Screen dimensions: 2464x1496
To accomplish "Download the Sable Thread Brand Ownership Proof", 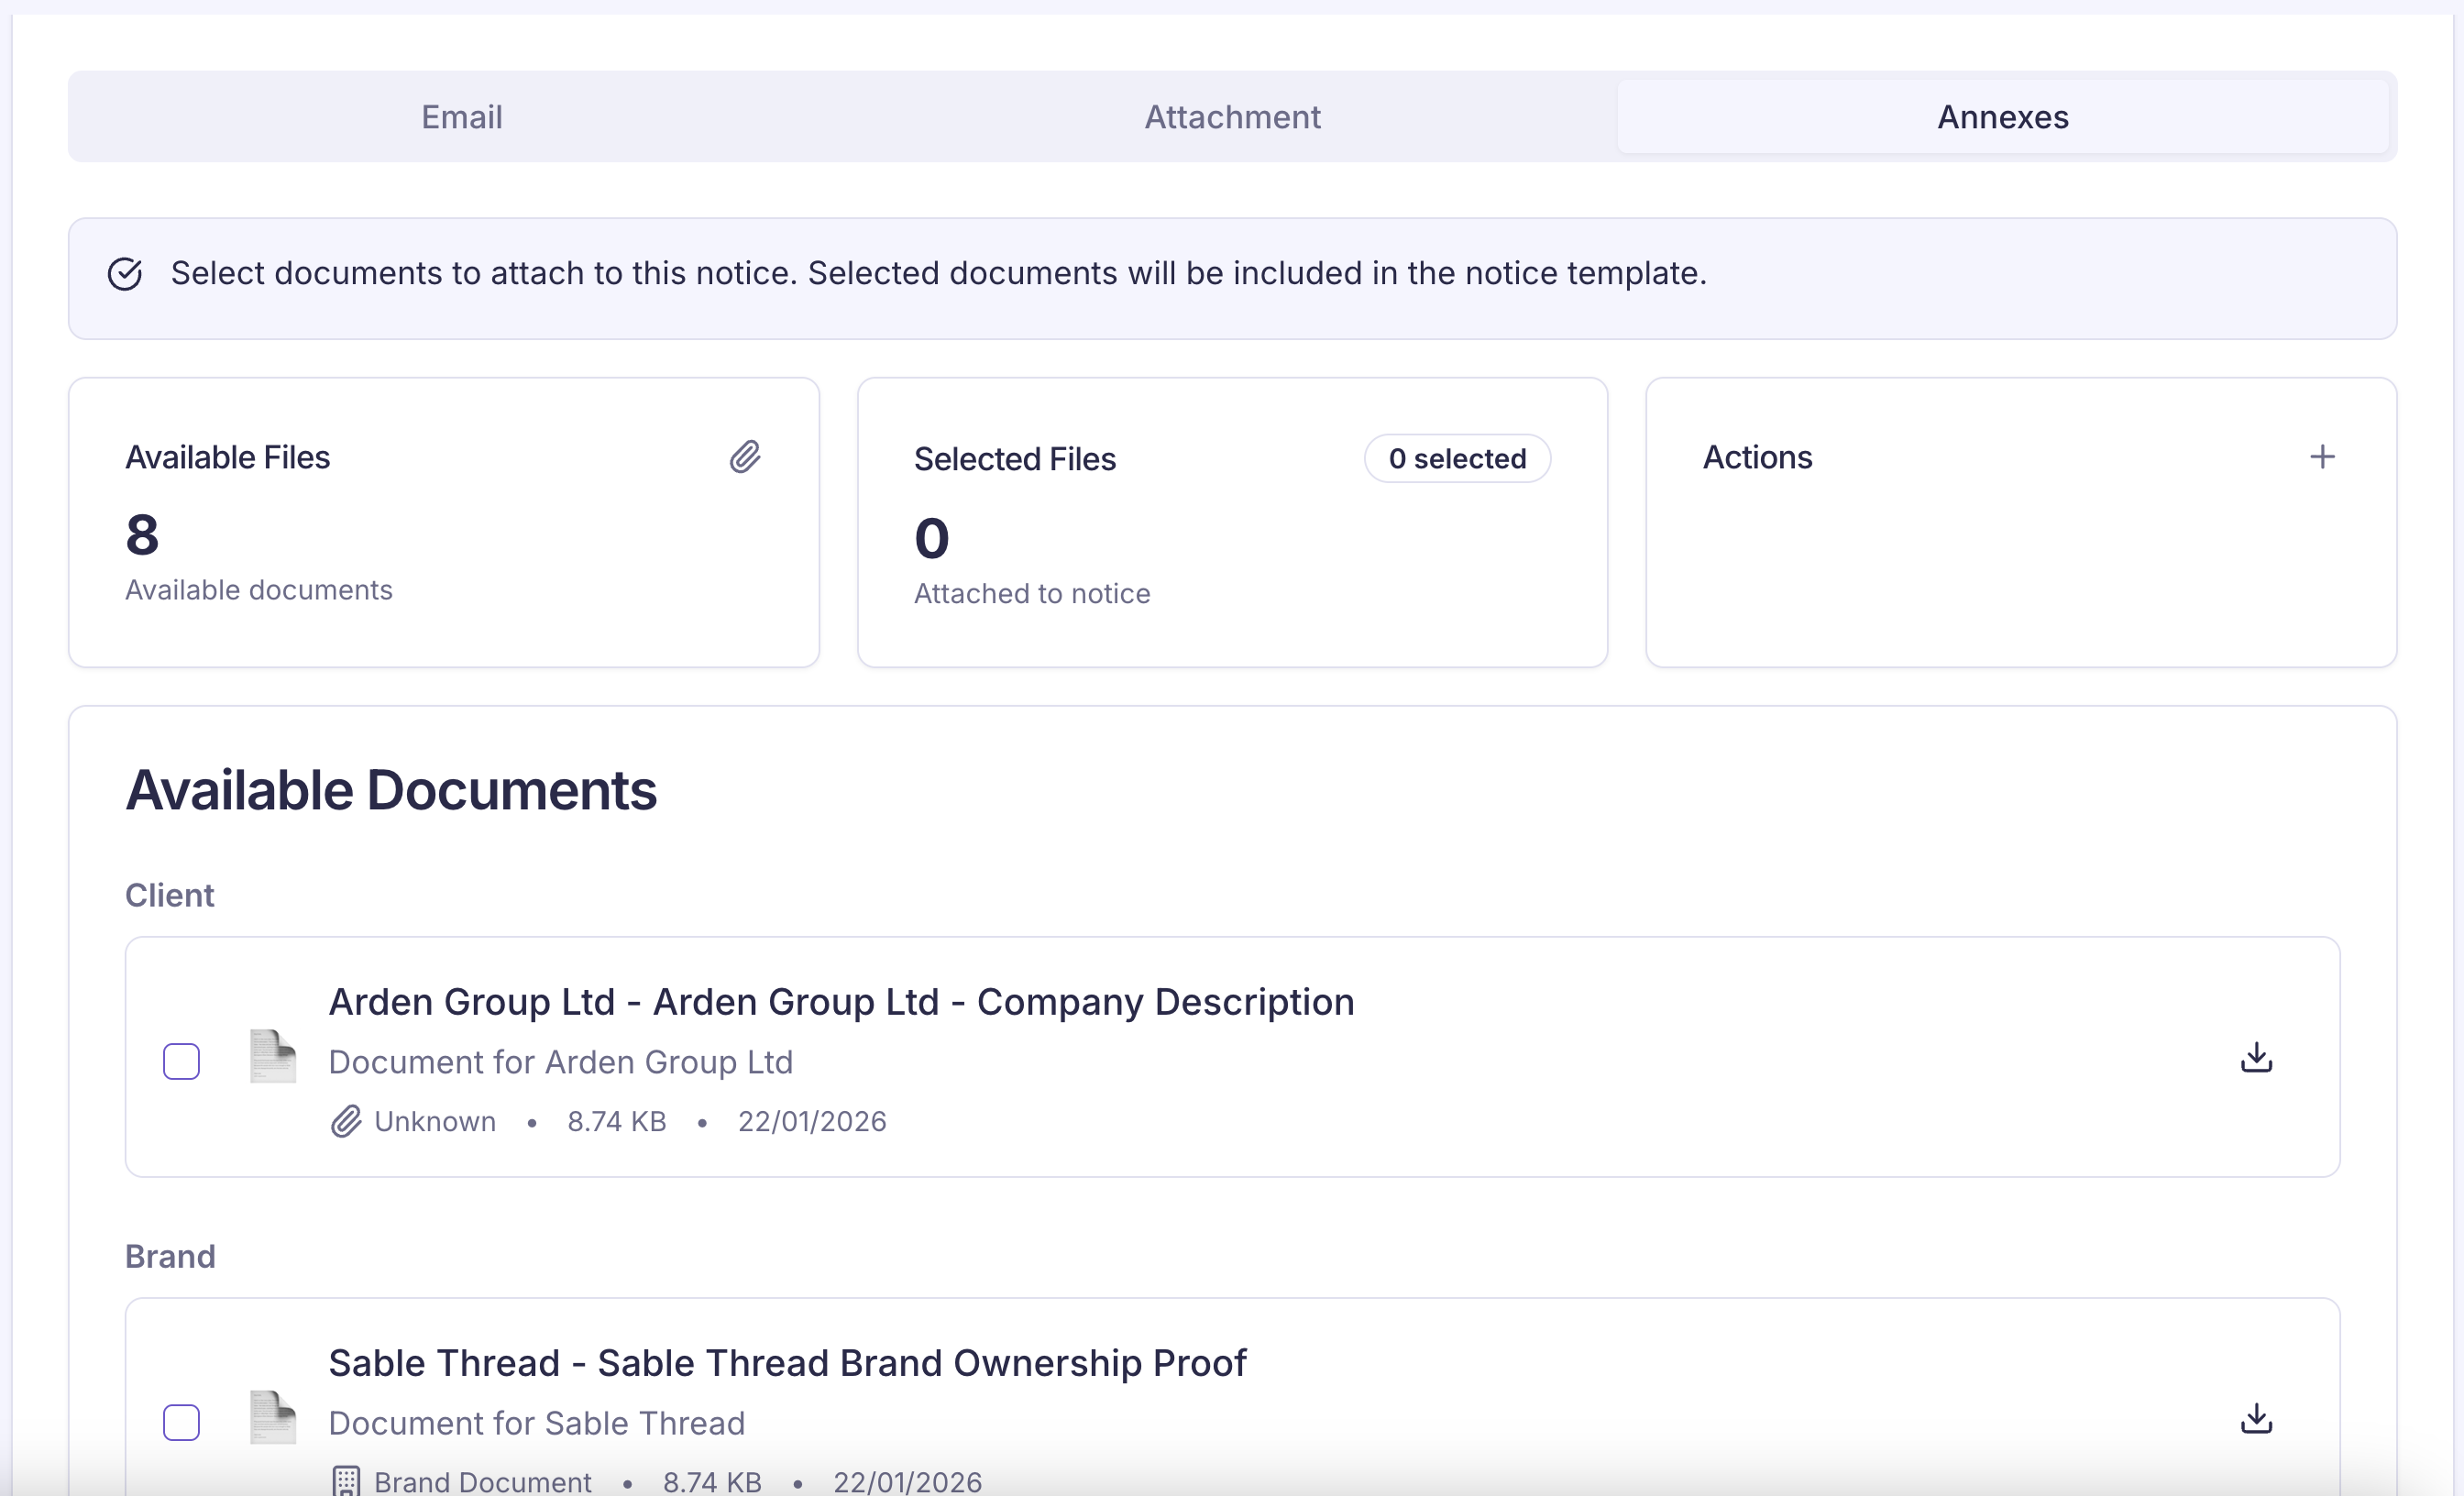I will coord(2256,1418).
